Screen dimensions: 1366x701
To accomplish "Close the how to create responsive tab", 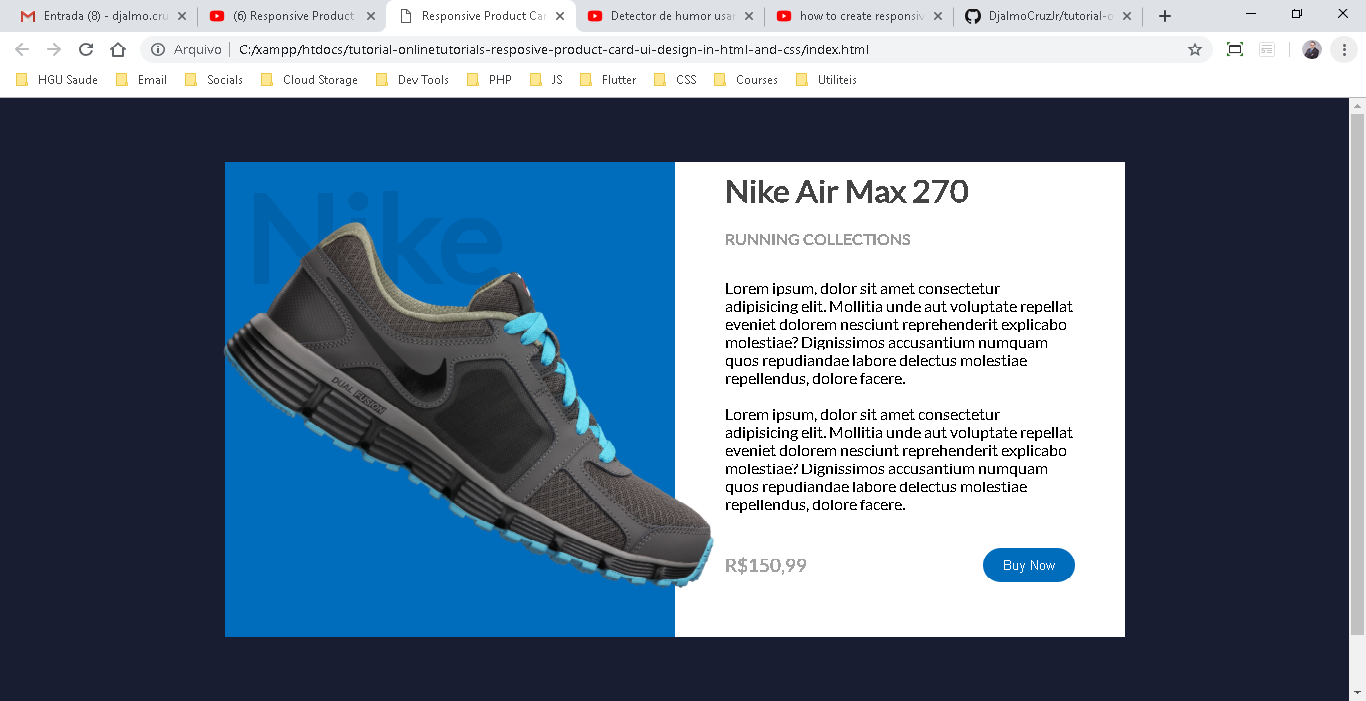I will (938, 16).
